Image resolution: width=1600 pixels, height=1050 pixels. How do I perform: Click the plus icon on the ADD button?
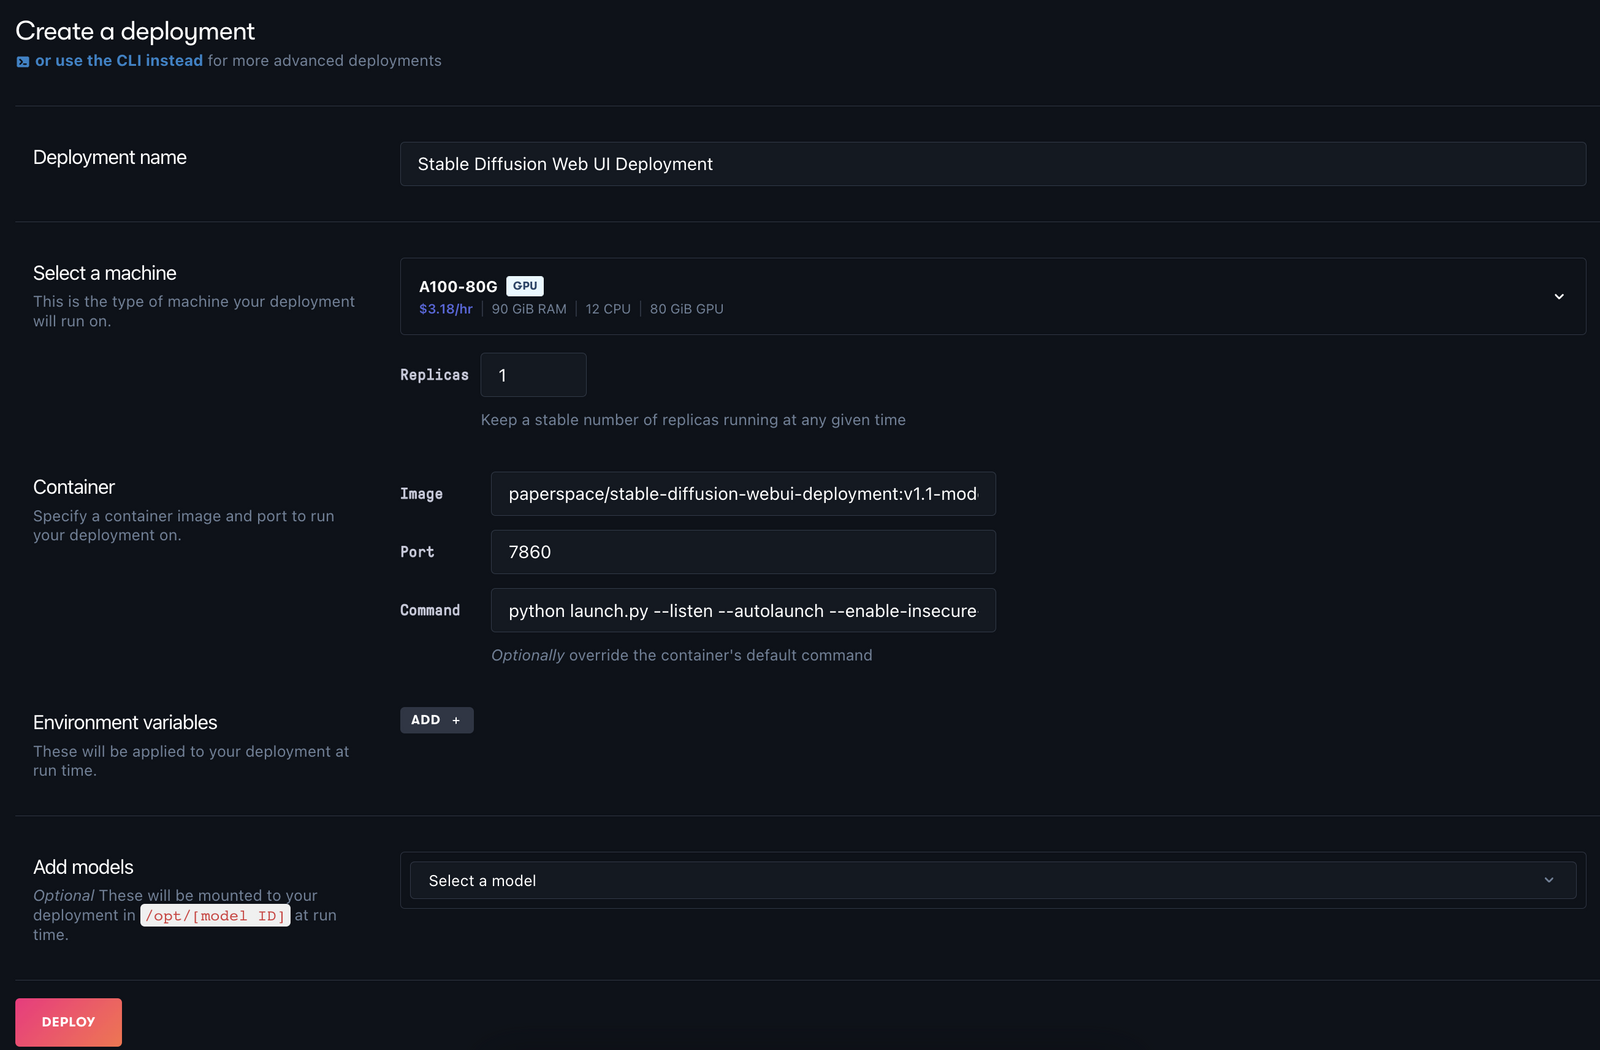click(456, 720)
